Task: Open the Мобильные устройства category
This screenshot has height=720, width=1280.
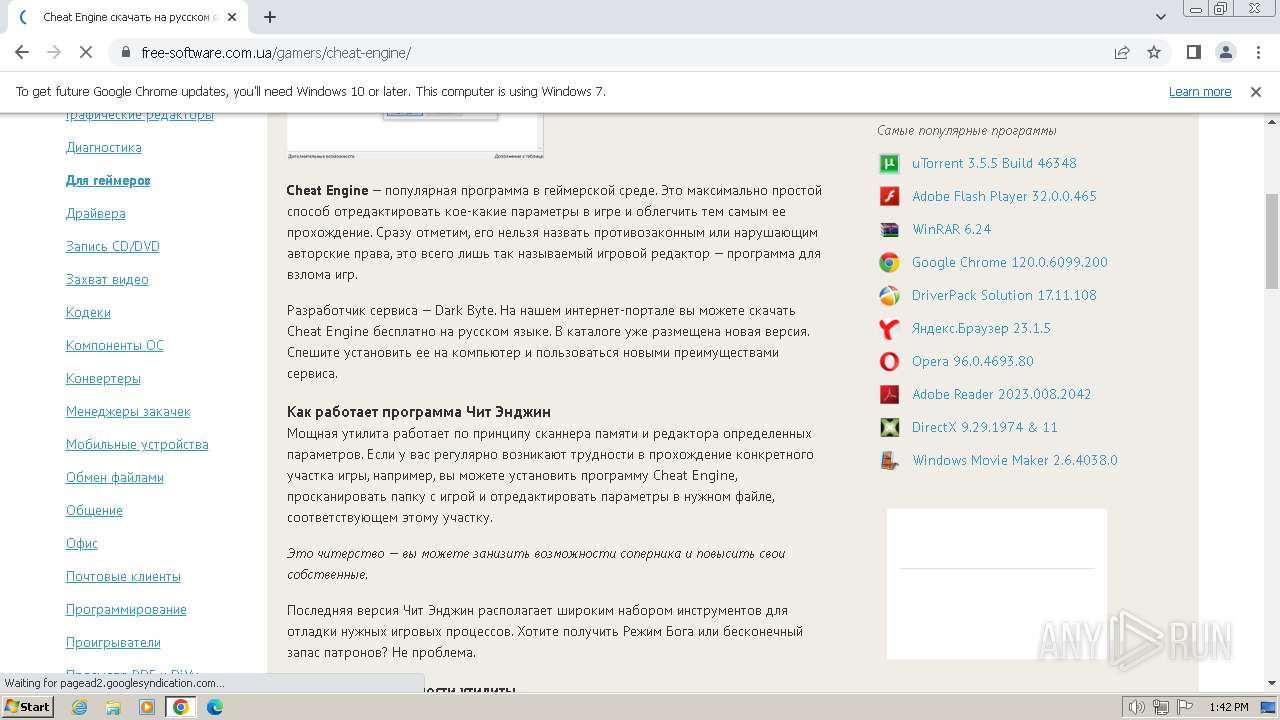Action: pos(137,444)
